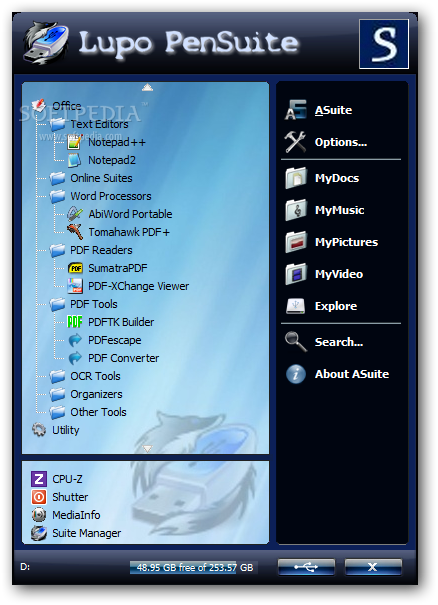This screenshot has width=438, height=605.
Task: Click the MyDocs folder icon
Action: click(x=296, y=178)
